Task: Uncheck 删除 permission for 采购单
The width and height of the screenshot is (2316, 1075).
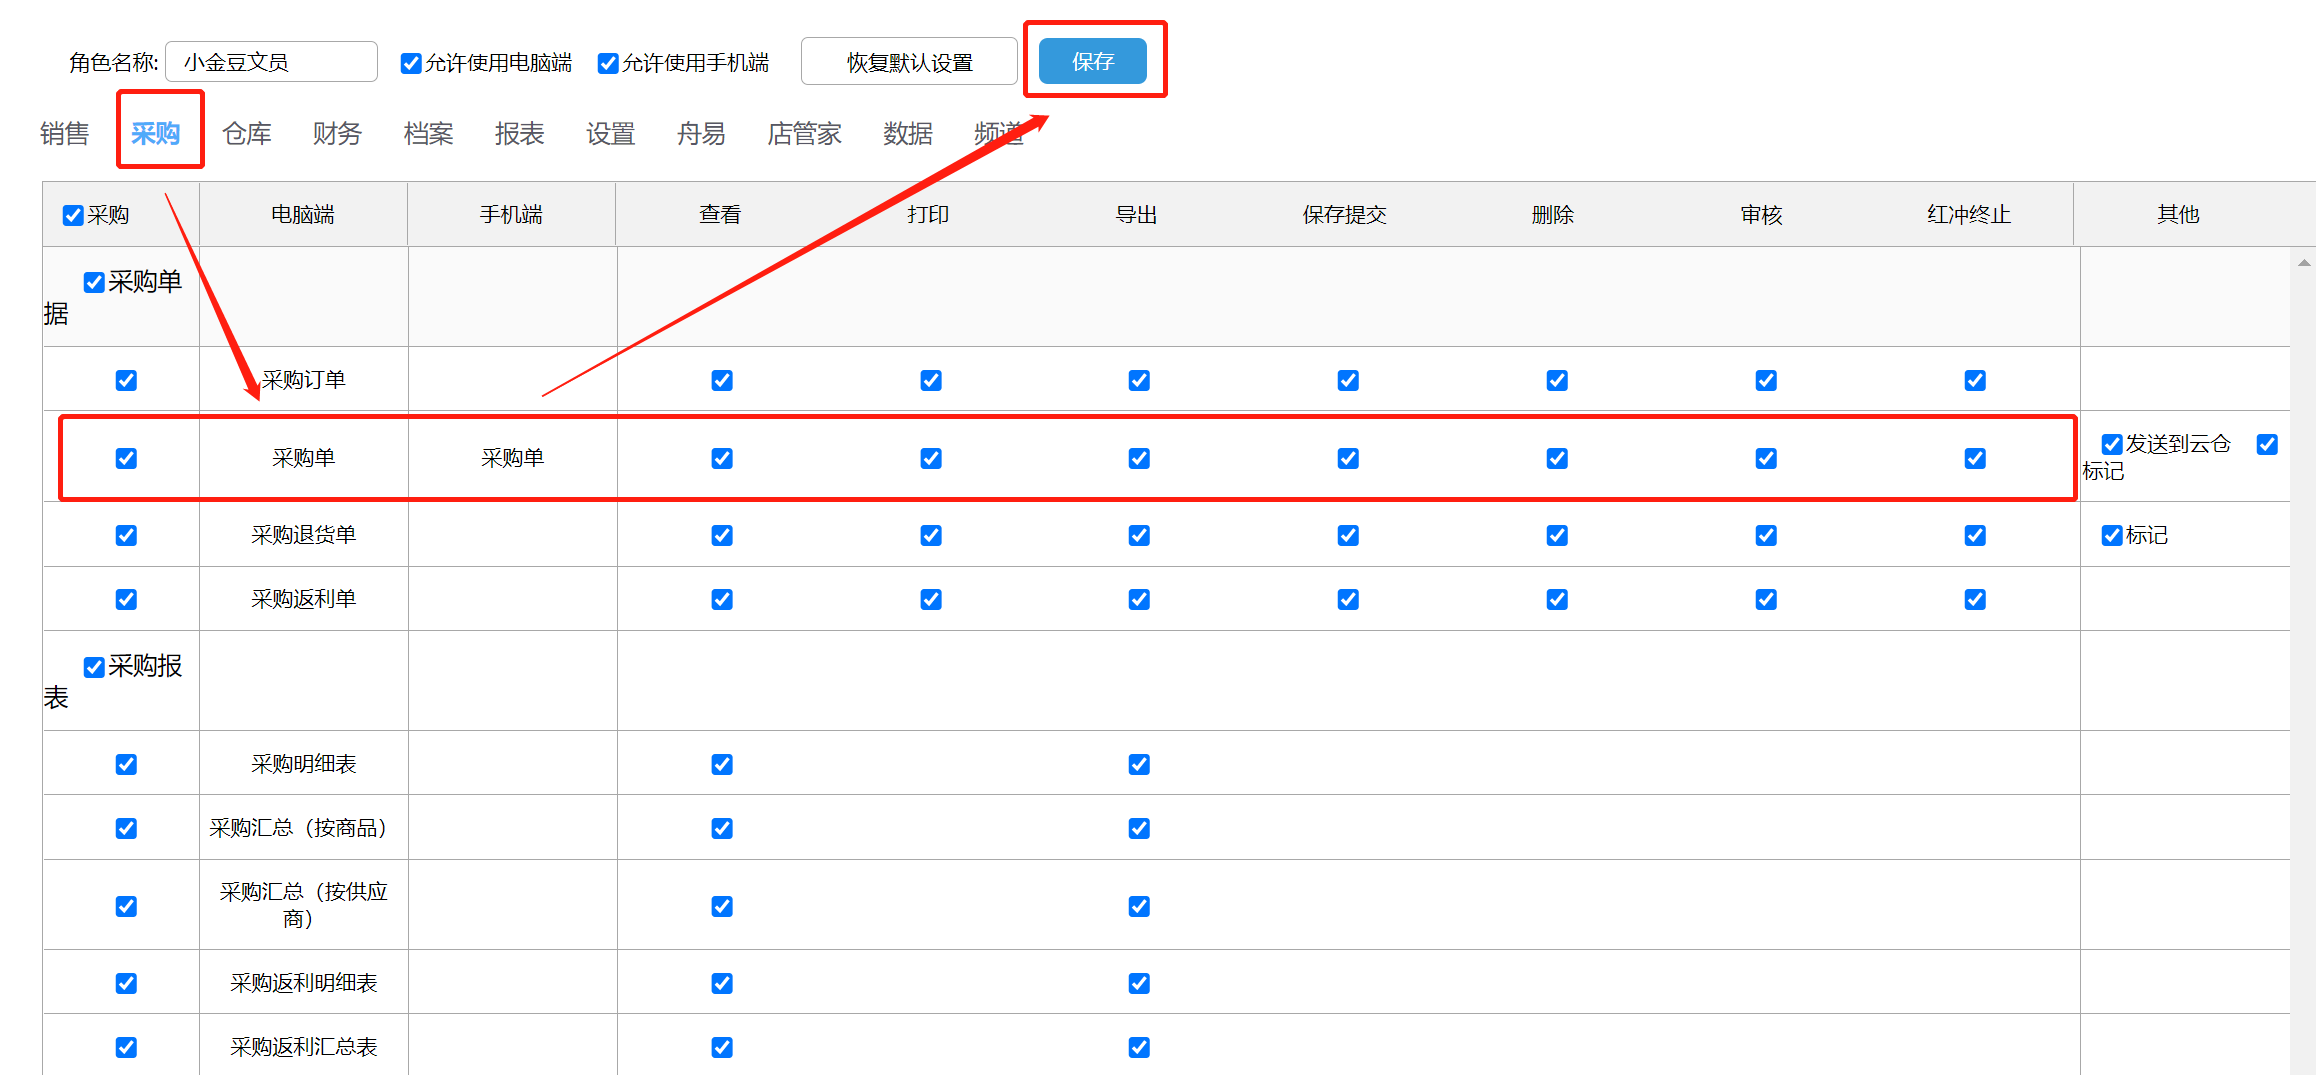Action: point(1557,458)
